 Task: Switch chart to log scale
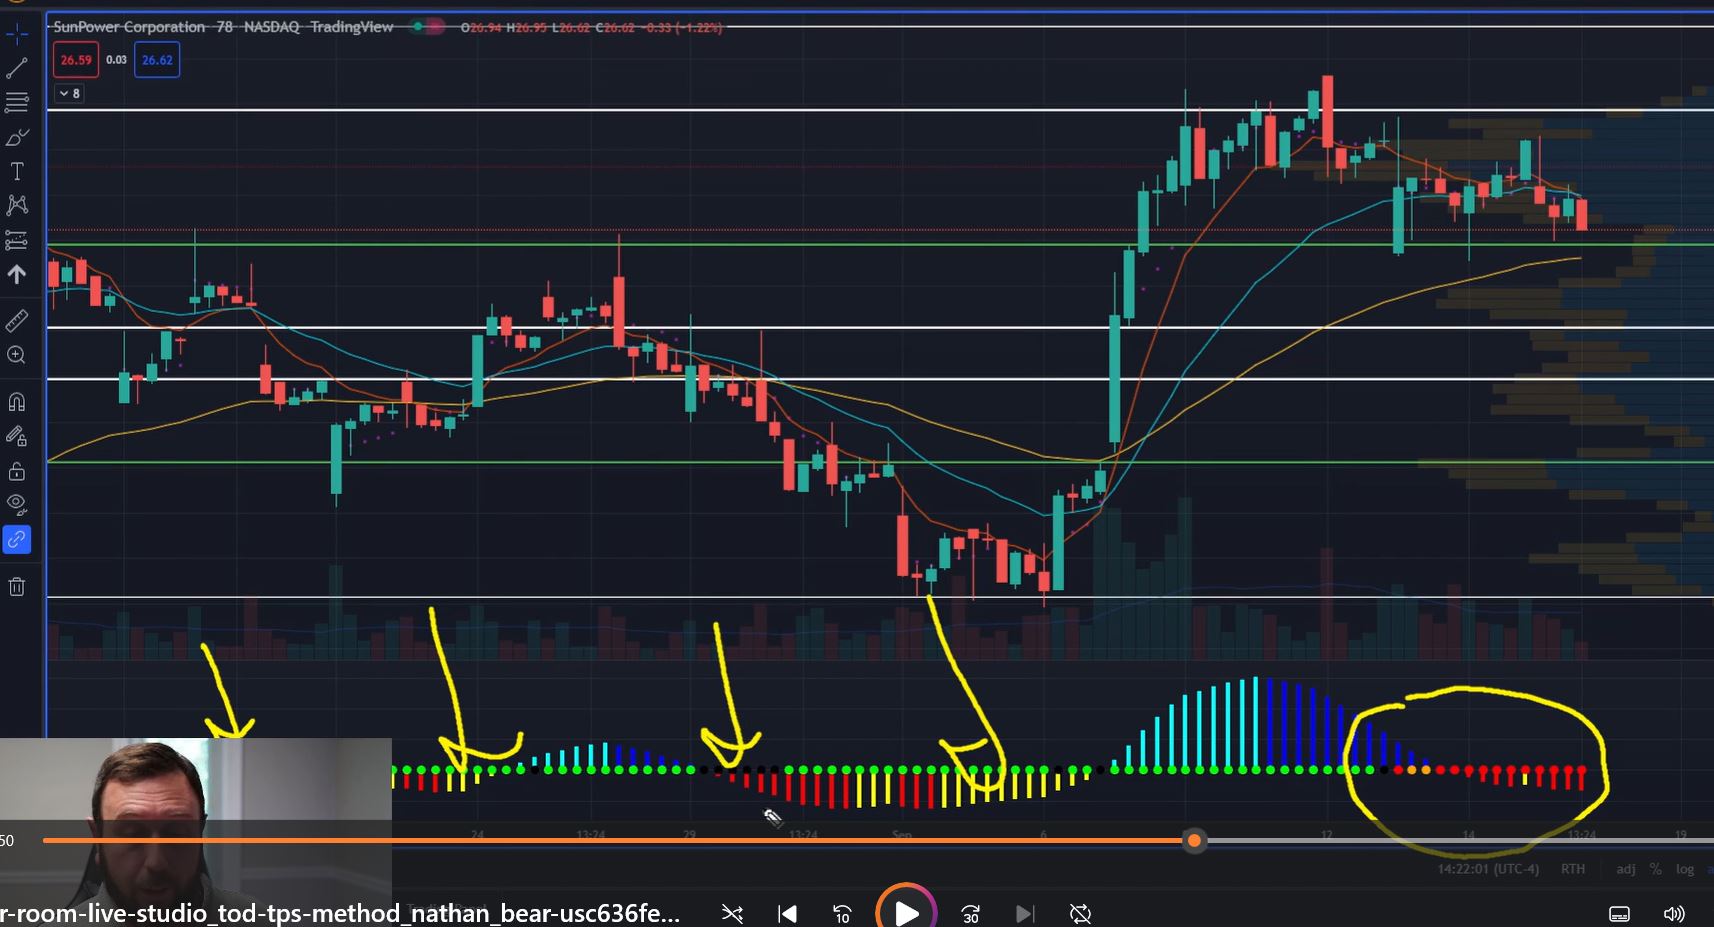(1684, 869)
